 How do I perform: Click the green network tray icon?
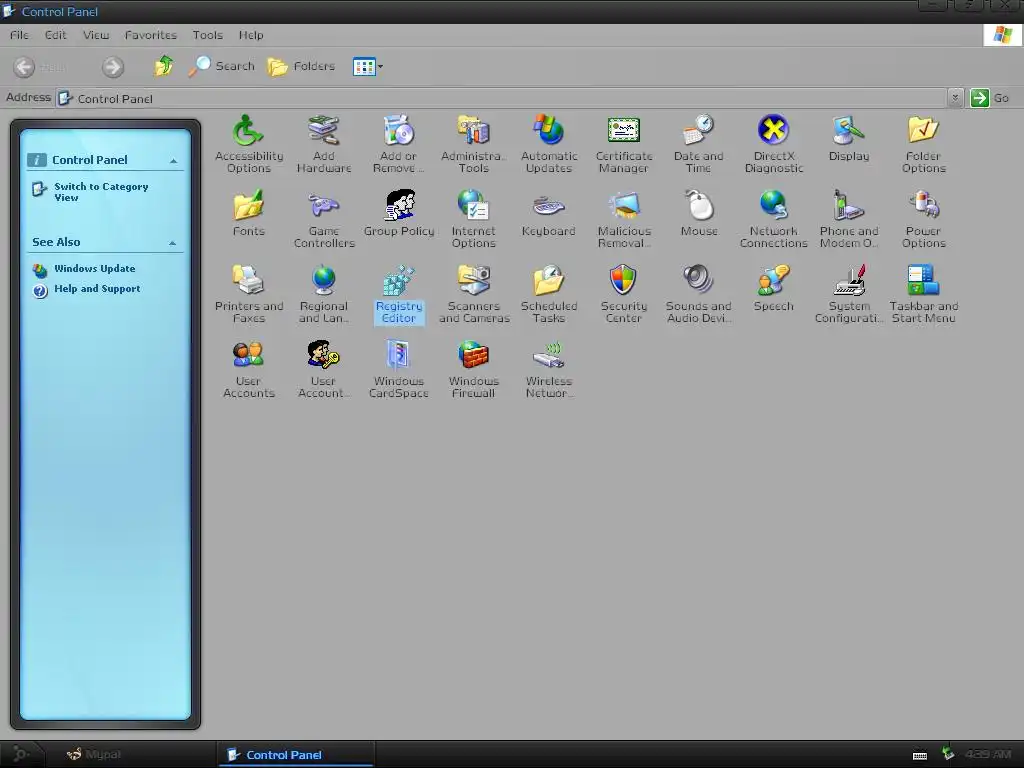coord(948,754)
